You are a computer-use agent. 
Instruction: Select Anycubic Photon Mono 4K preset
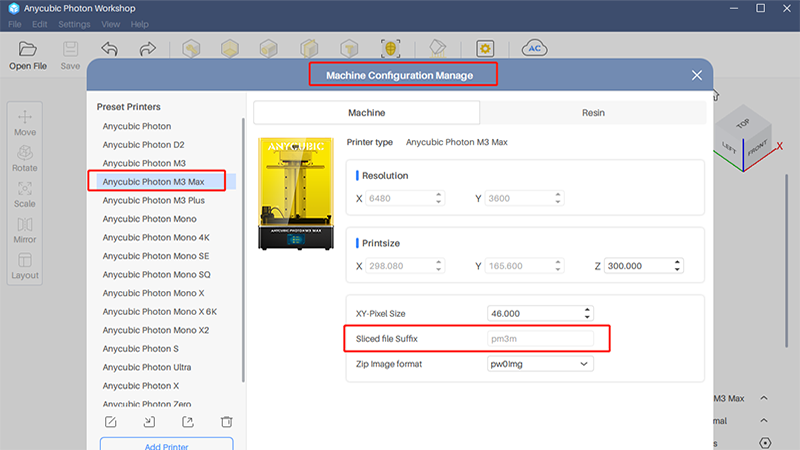click(155, 237)
